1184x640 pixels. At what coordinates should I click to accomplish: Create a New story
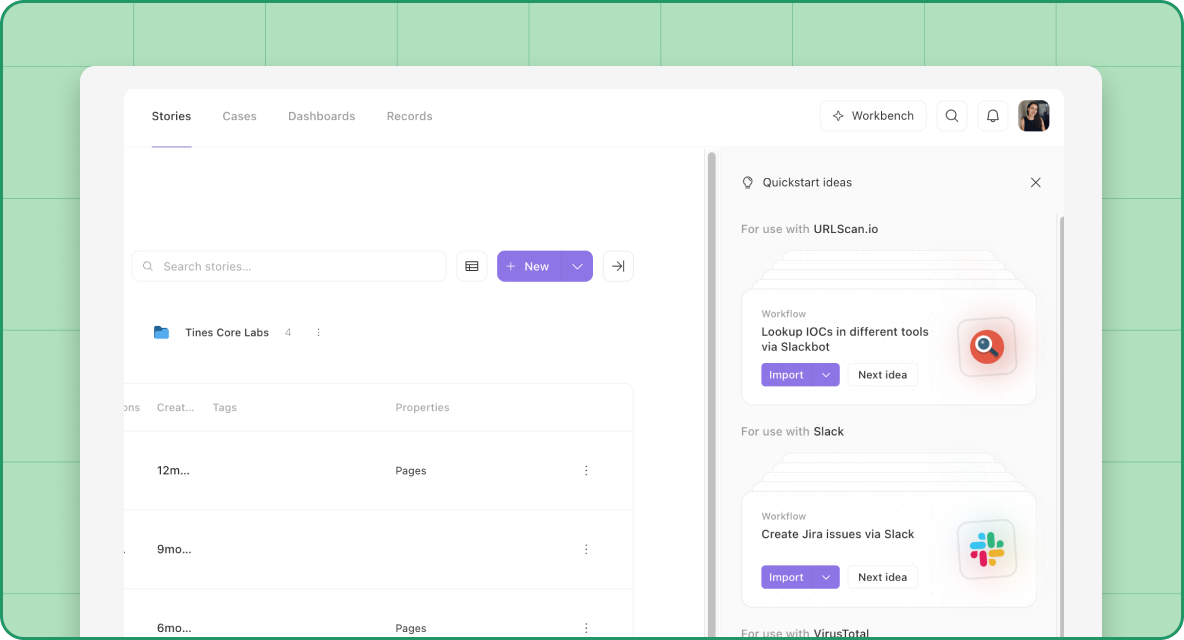(x=529, y=266)
